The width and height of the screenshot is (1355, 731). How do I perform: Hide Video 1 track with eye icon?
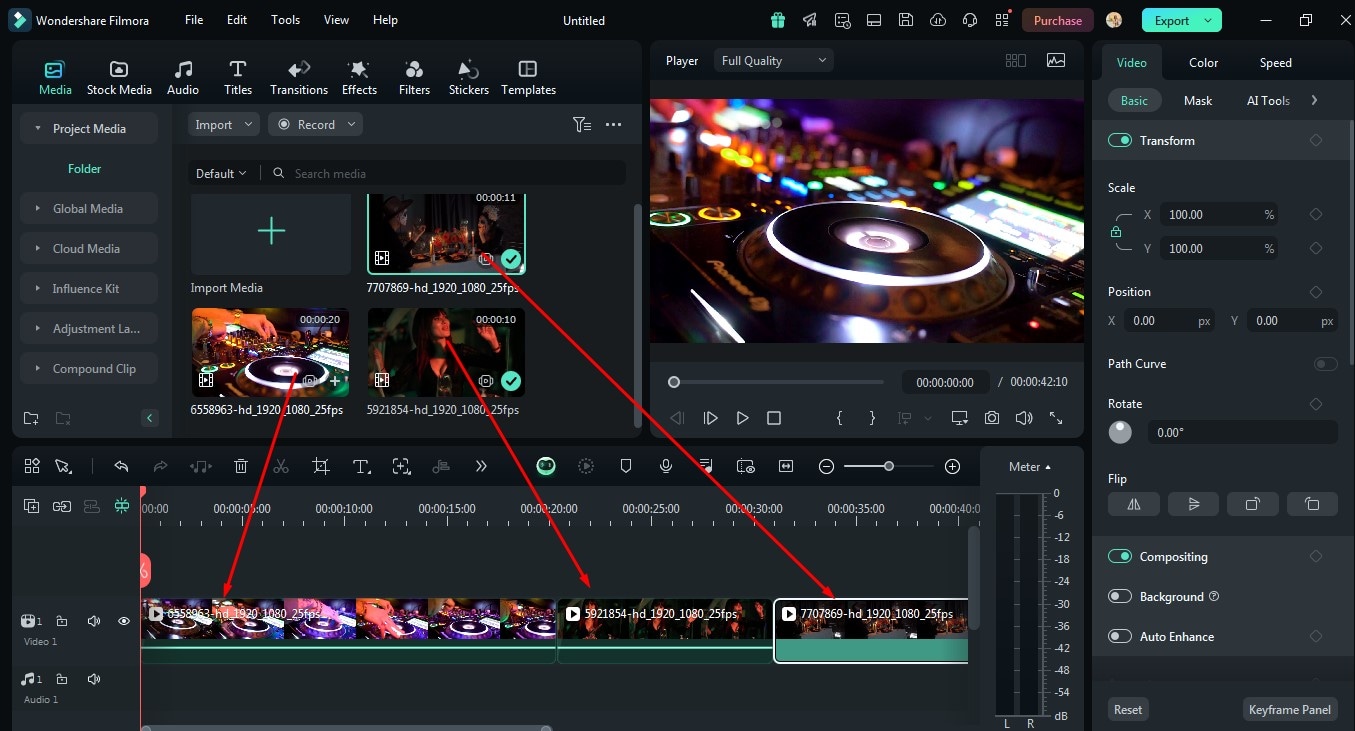point(124,621)
